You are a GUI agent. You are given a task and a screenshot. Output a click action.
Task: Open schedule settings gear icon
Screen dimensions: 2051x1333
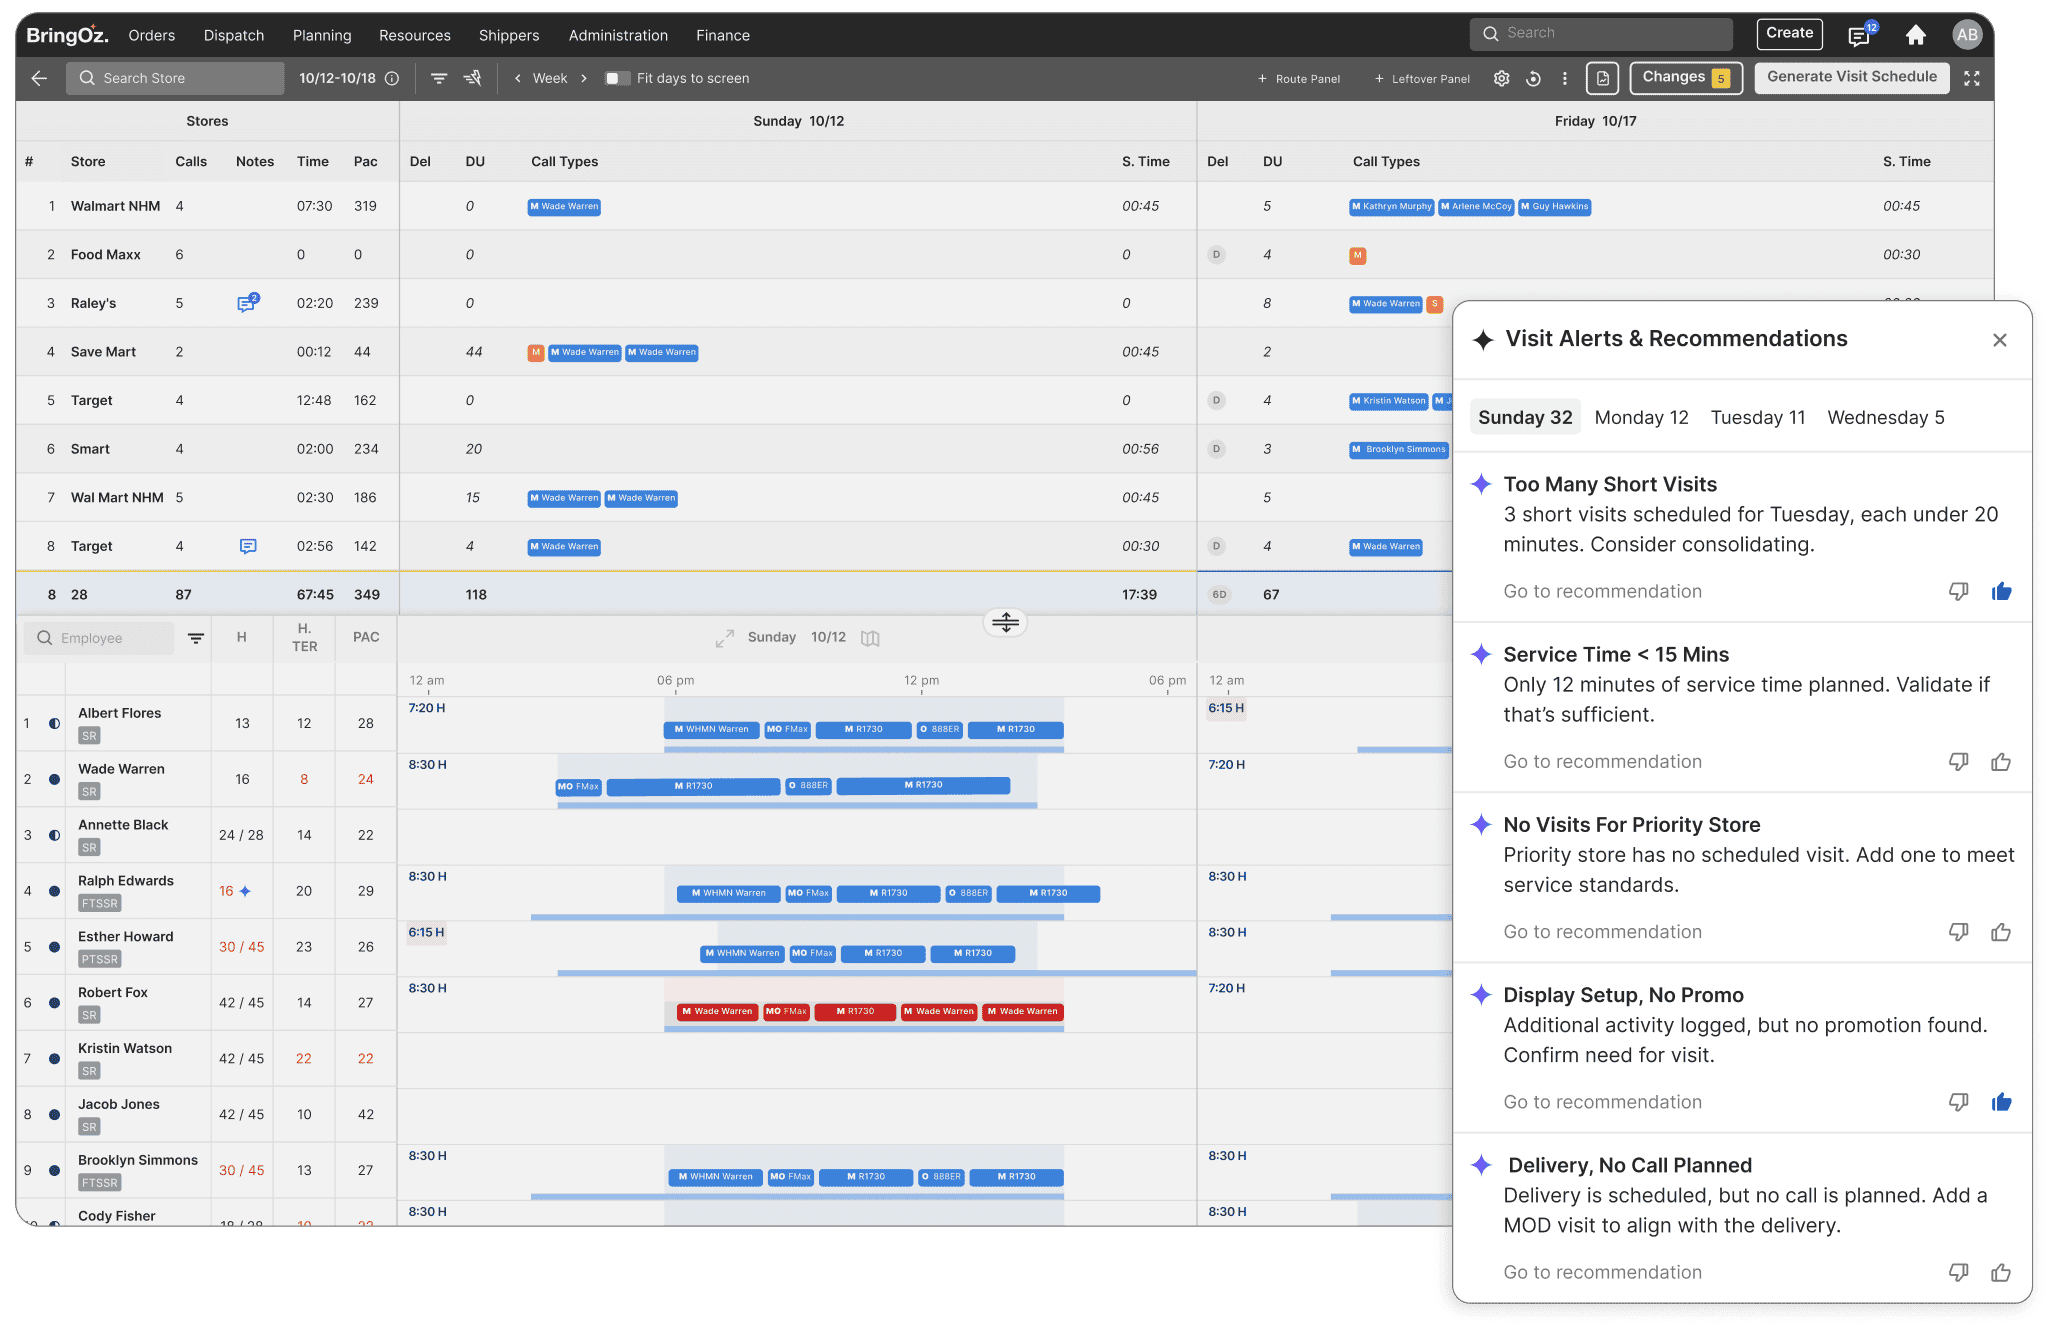[x=1501, y=78]
